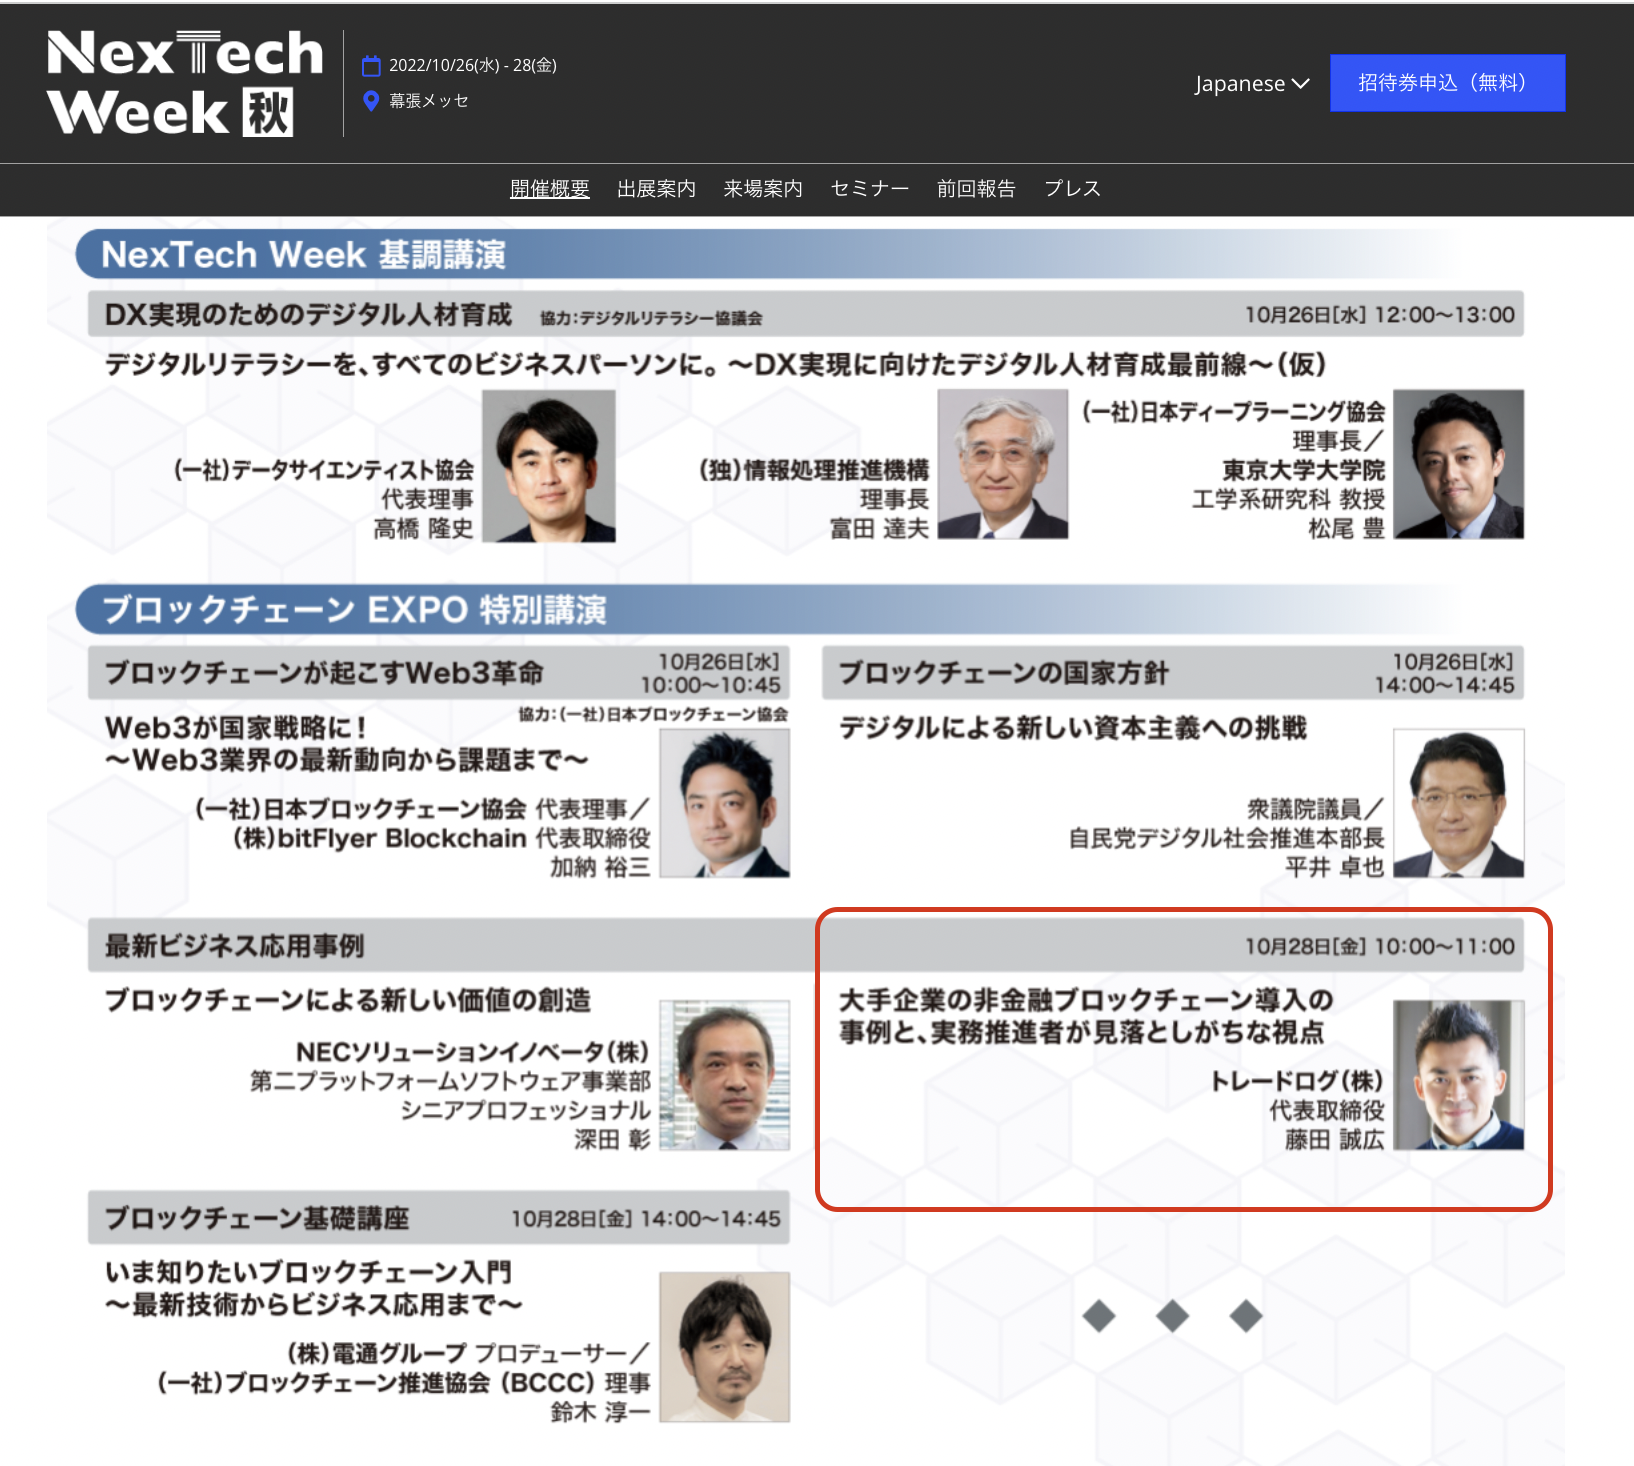Open the 開催概要 menu item
Image resolution: width=1634 pixels, height=1466 pixels.
point(549,189)
